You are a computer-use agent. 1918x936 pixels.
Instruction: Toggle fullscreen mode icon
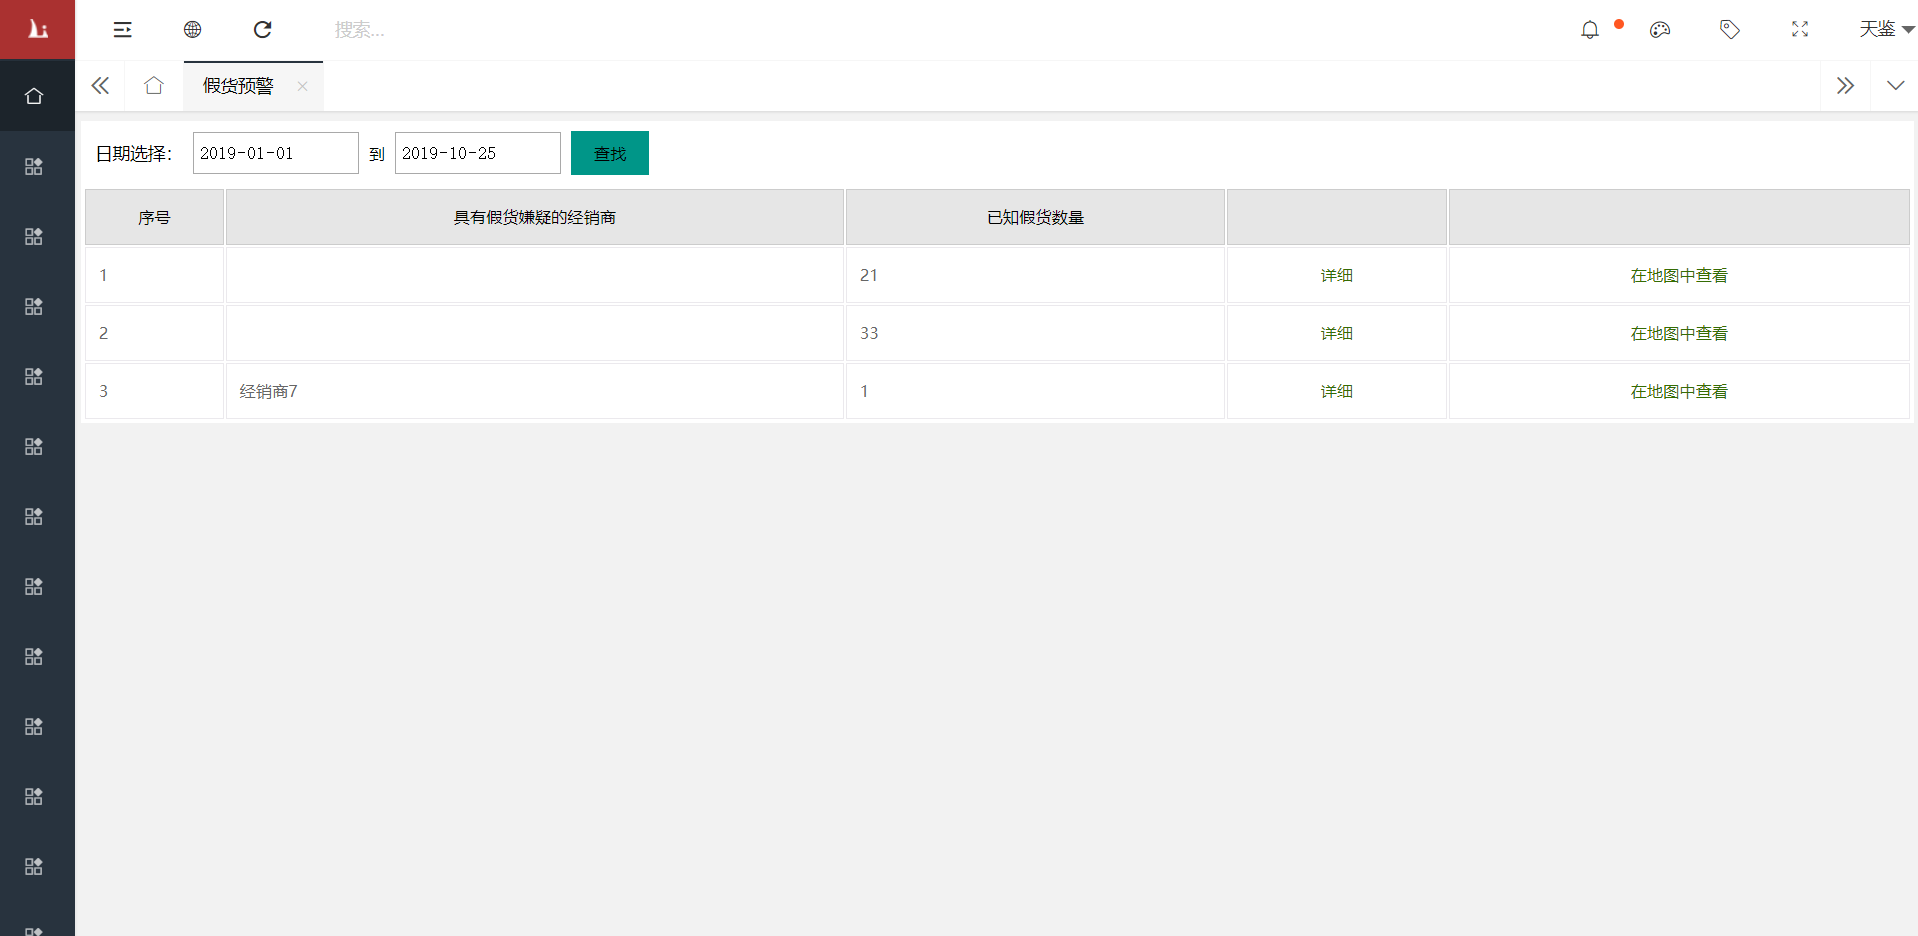click(1800, 30)
